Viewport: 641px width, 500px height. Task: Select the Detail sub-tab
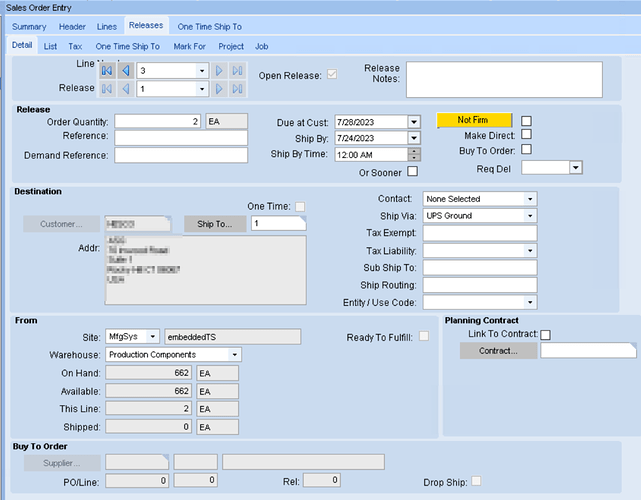(x=22, y=45)
